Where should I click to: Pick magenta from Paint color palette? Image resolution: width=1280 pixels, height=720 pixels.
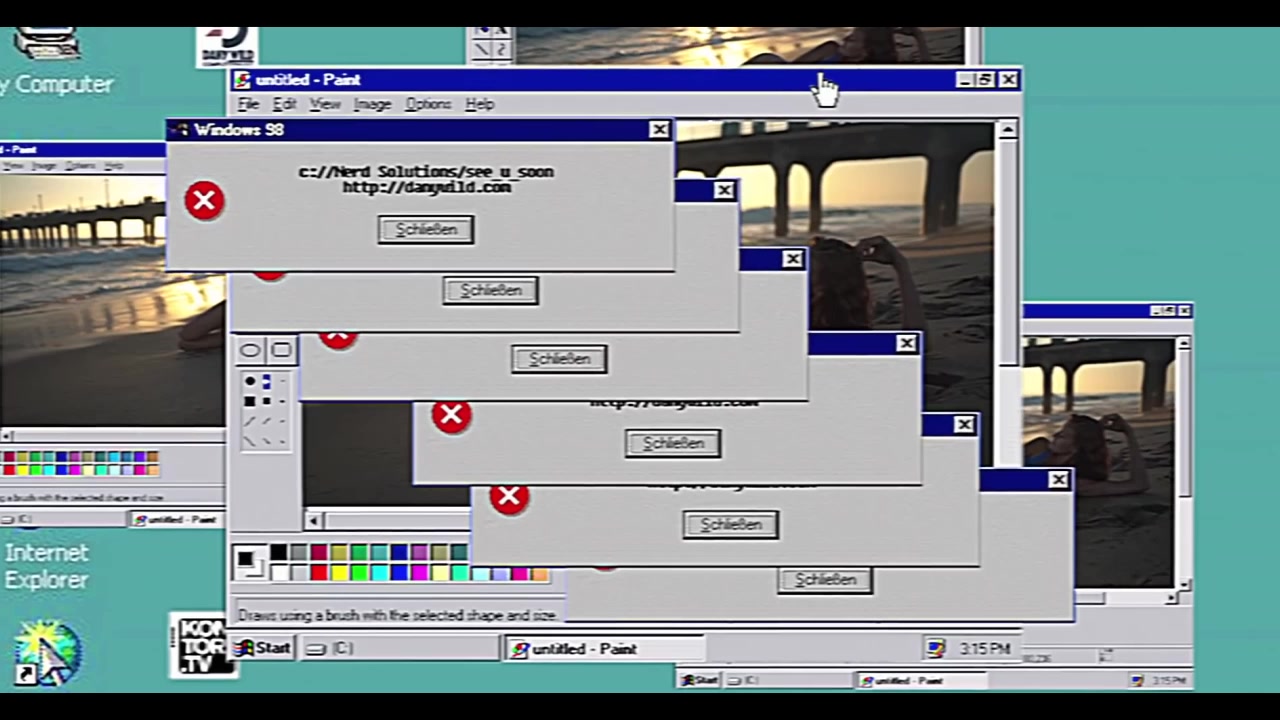tap(419, 573)
